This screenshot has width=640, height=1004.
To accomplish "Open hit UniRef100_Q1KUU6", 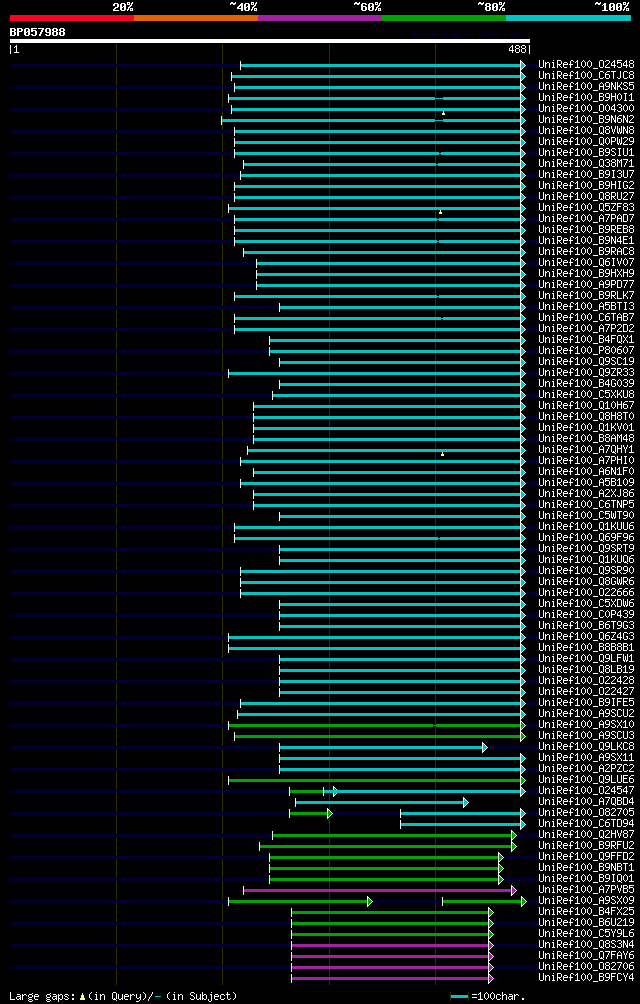I will pyautogui.click(x=586, y=526).
